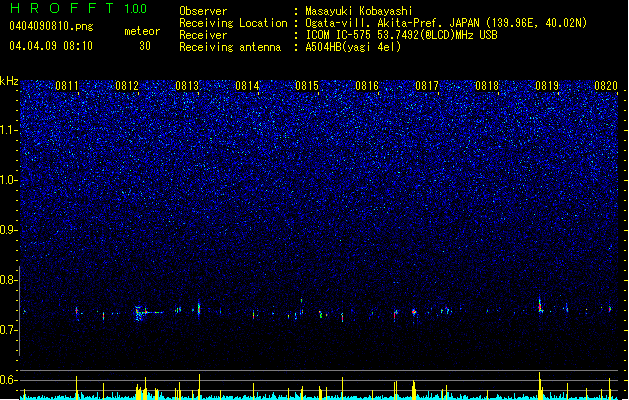Viewport: 629px width, 400px height.
Task: Click the bright echo just before 0819
Action: coord(540,306)
